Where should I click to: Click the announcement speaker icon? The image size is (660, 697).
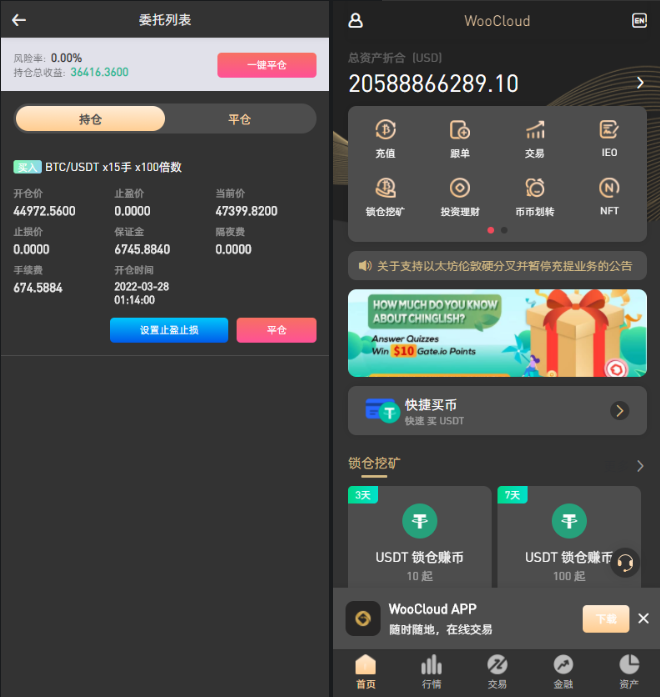pos(365,266)
